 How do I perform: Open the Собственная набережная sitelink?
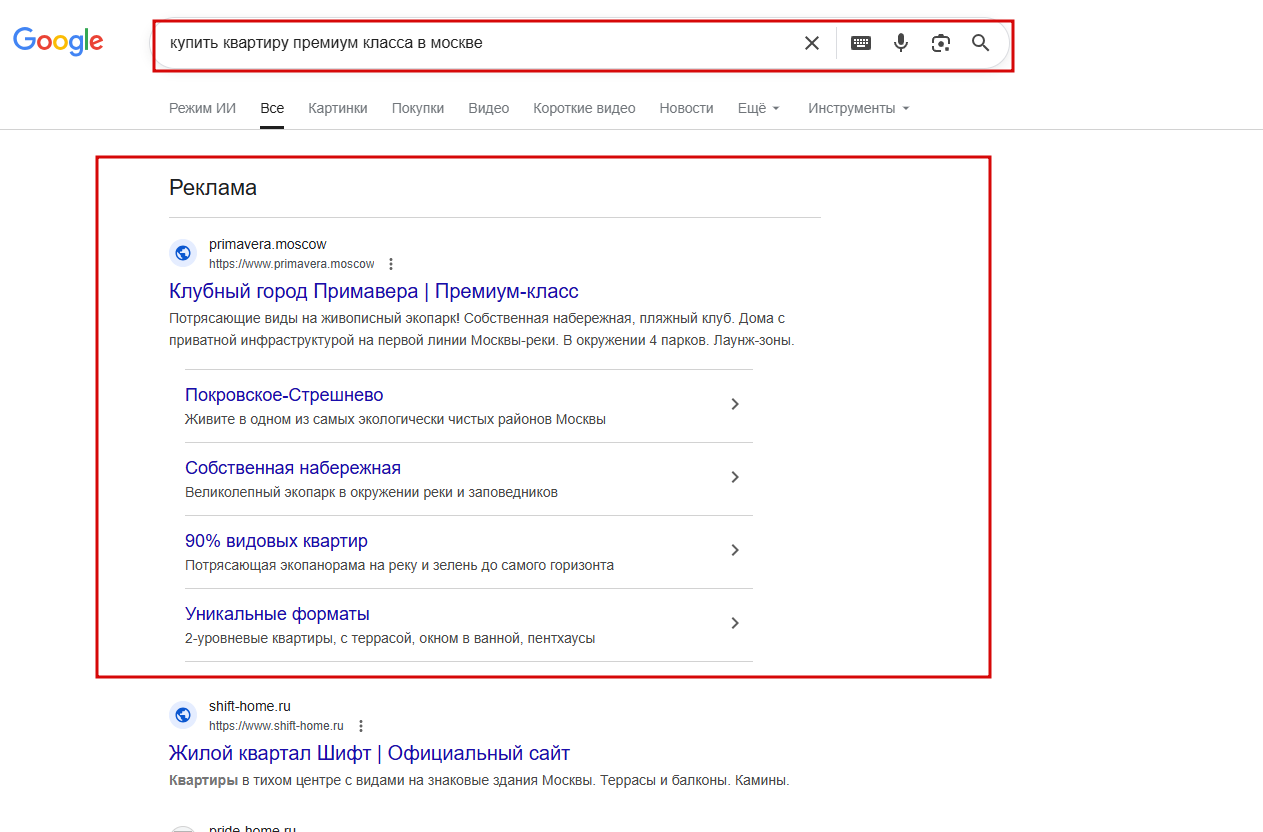coord(293,468)
